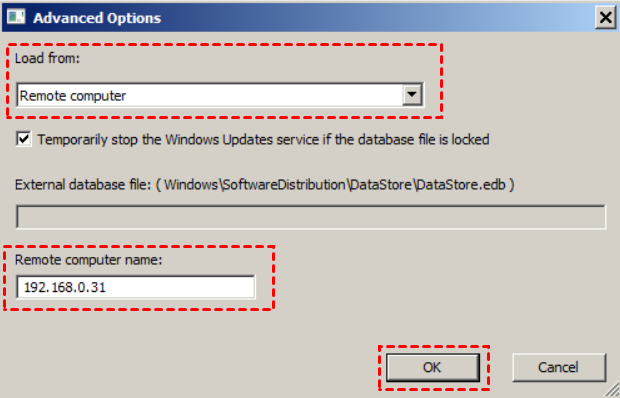The height and width of the screenshot is (398, 620).
Task: Confirm settings with the OK button
Action: (433, 368)
